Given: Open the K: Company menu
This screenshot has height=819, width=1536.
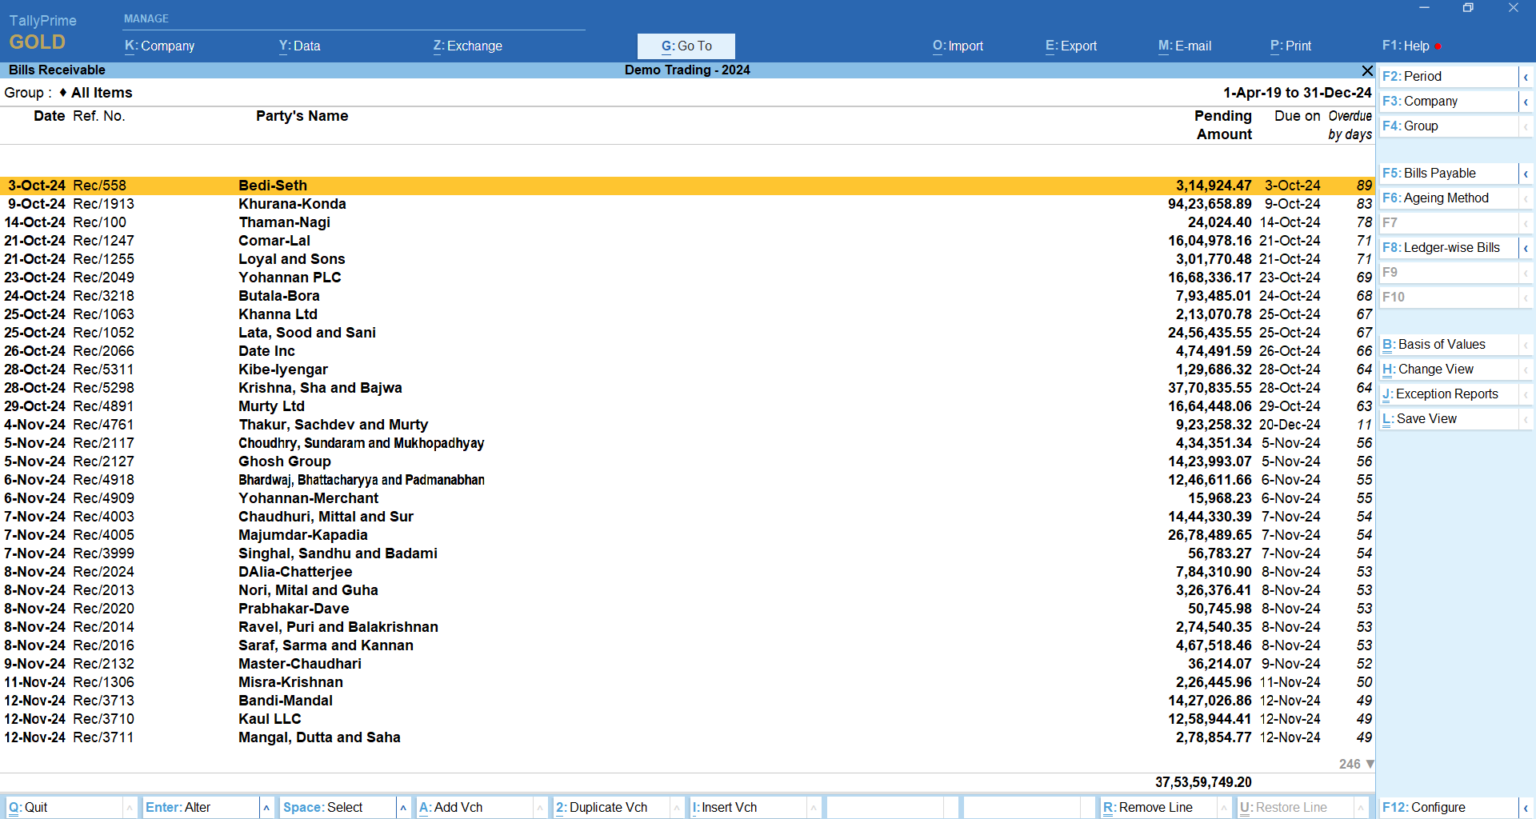Looking at the screenshot, I should 158,45.
